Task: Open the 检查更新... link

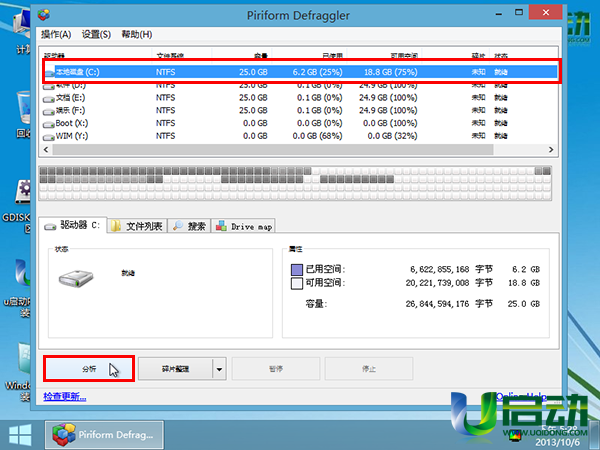Action: tap(65, 396)
